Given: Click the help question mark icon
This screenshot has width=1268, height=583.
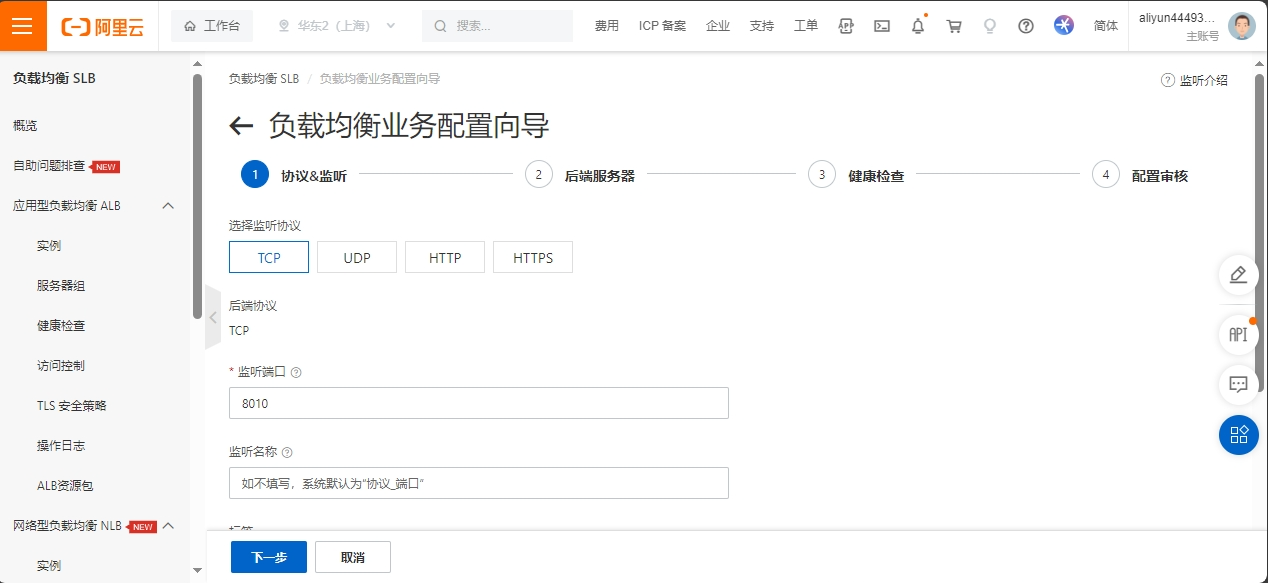Looking at the screenshot, I should click(x=1026, y=26).
